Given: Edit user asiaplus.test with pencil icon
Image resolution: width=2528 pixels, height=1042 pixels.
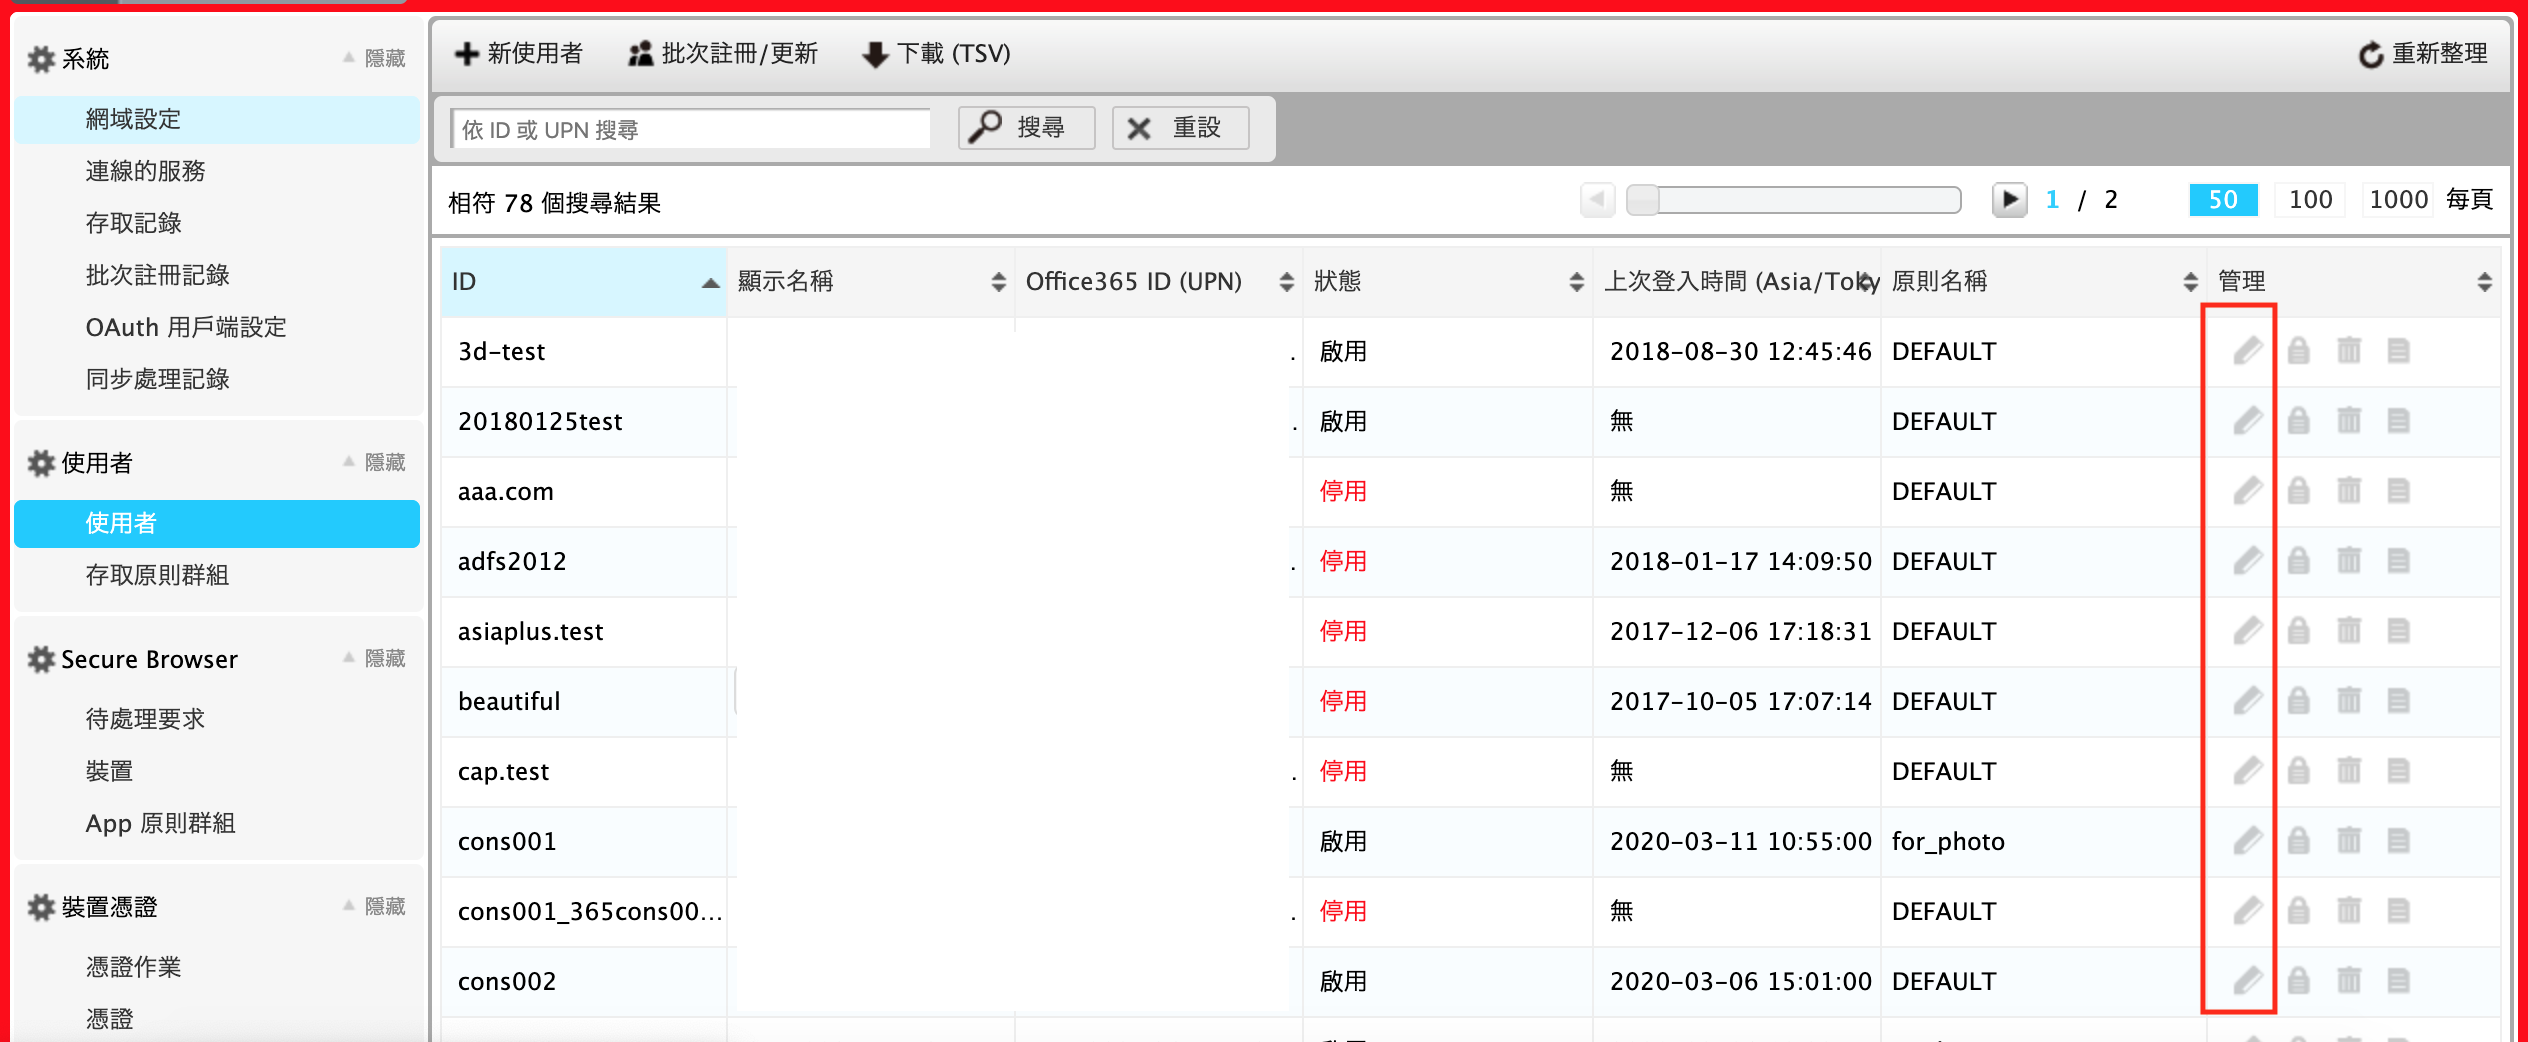Looking at the screenshot, I should point(2247,631).
